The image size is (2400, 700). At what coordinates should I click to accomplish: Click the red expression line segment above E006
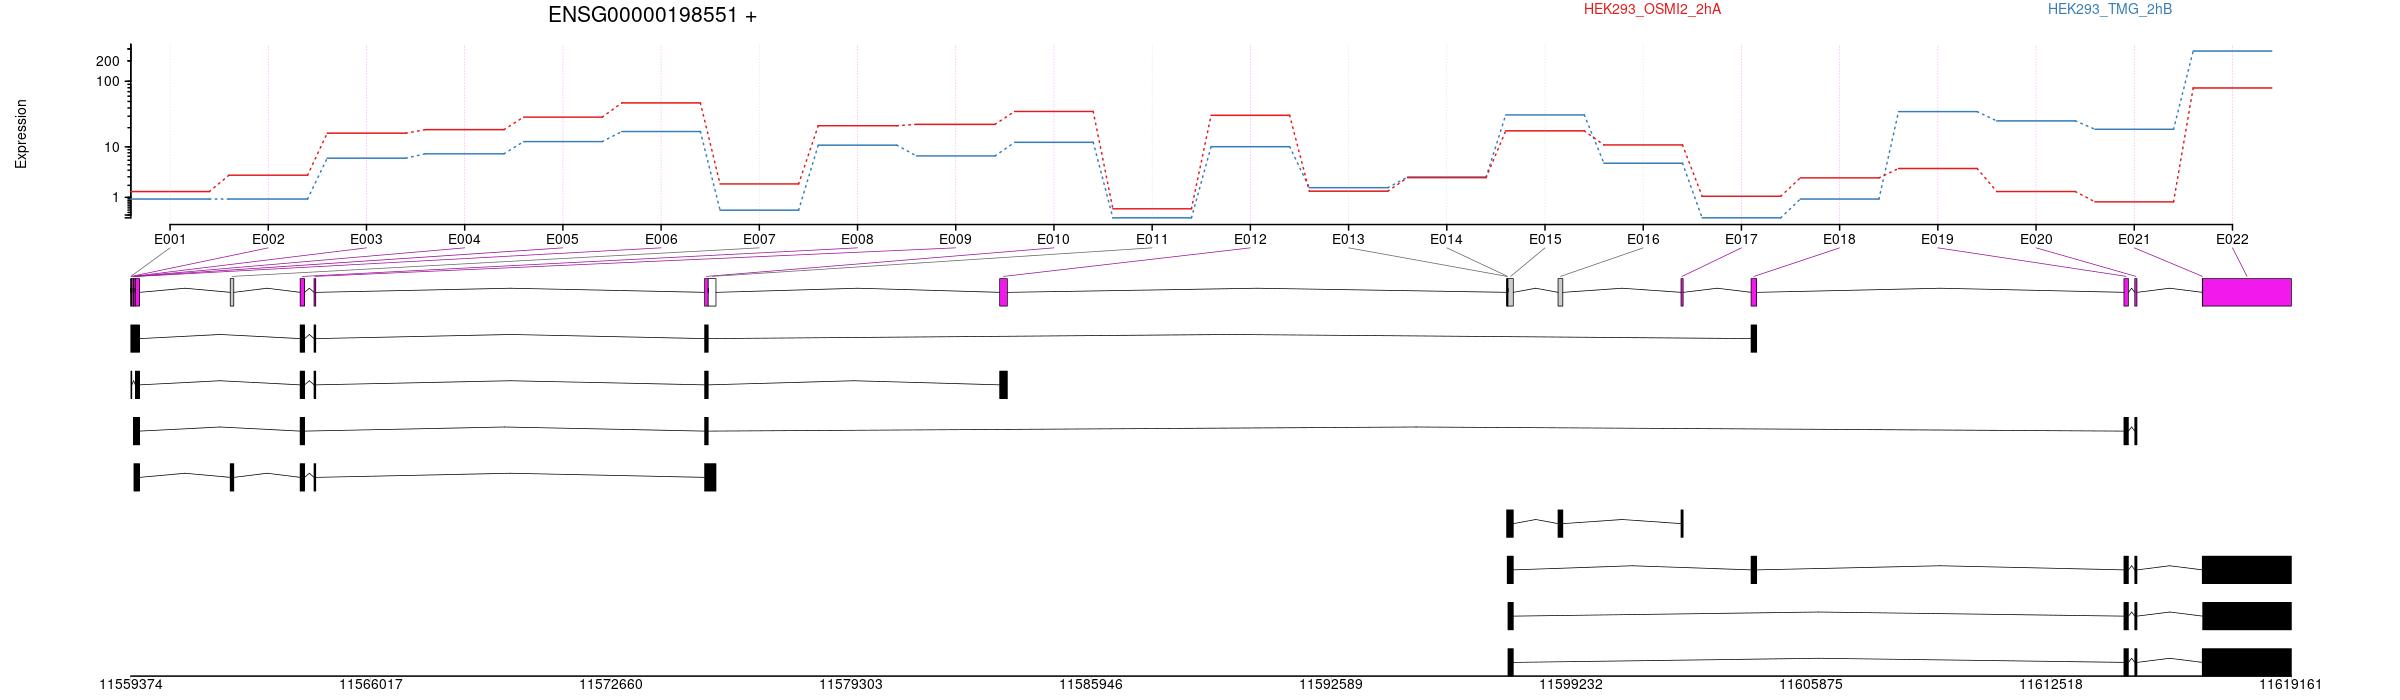coord(661,103)
